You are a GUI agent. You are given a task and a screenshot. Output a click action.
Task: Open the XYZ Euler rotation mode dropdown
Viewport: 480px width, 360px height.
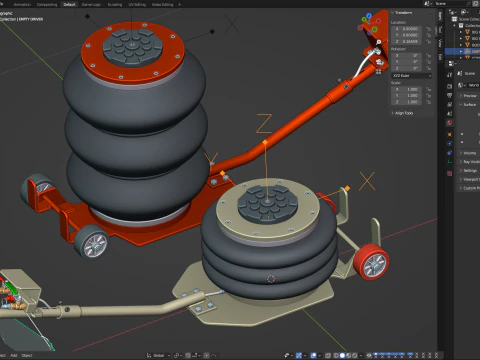coord(412,76)
